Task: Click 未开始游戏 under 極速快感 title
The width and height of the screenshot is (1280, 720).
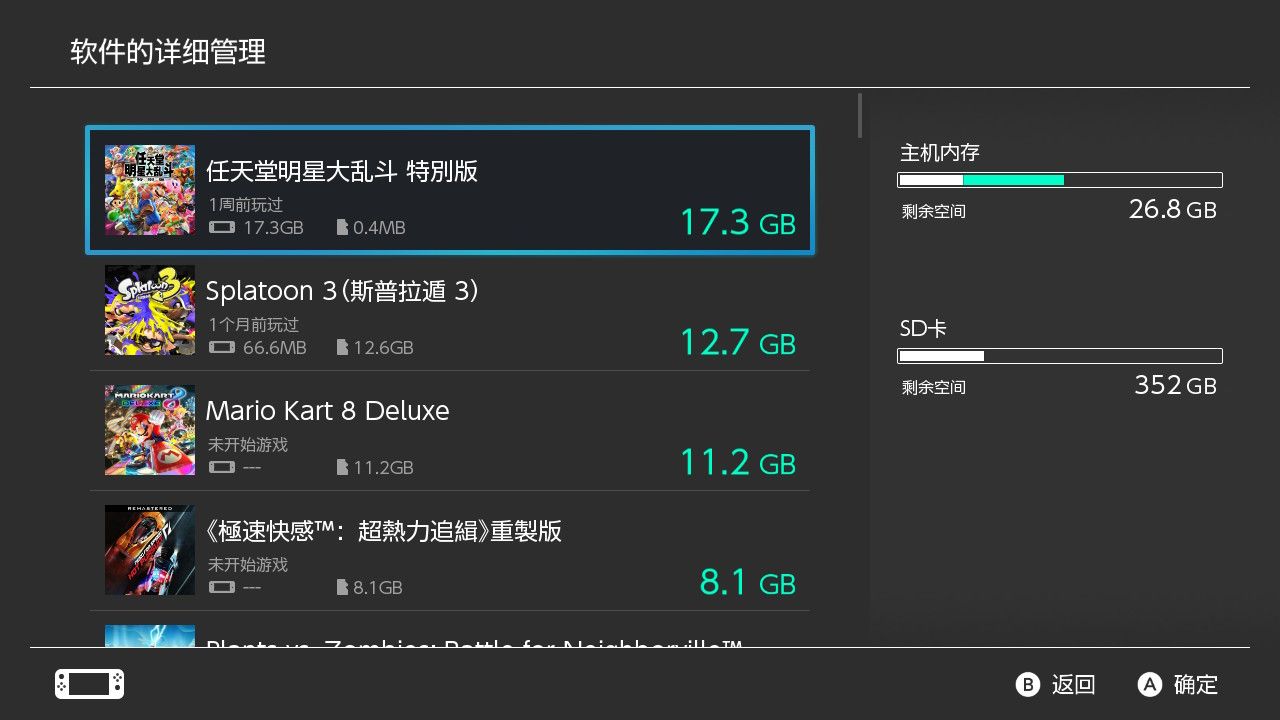Action: coord(248,565)
